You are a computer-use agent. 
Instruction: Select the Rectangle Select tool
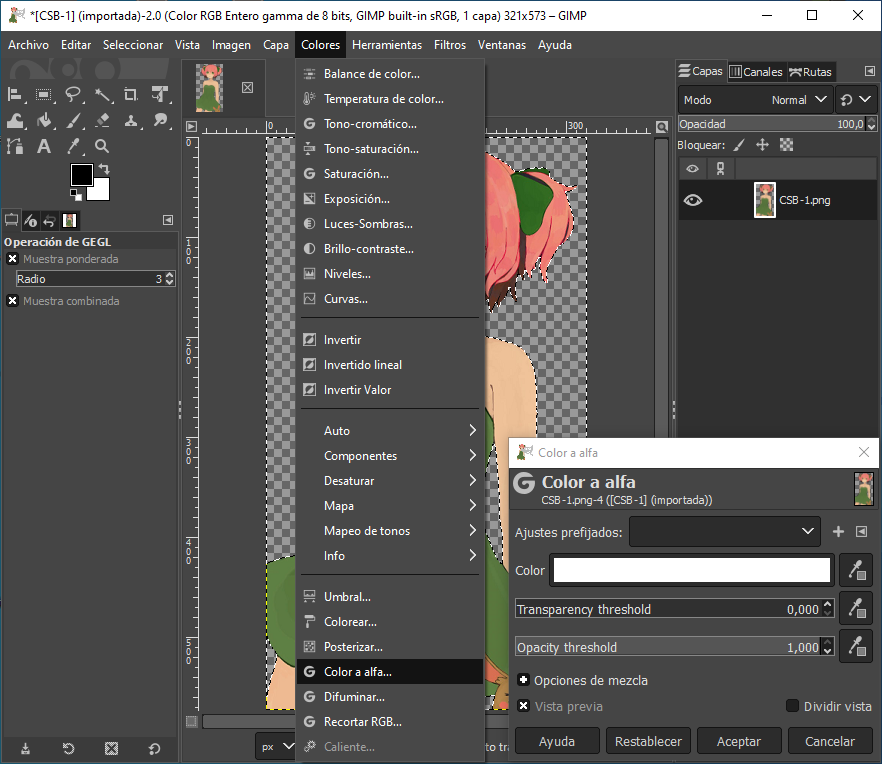(x=44, y=95)
